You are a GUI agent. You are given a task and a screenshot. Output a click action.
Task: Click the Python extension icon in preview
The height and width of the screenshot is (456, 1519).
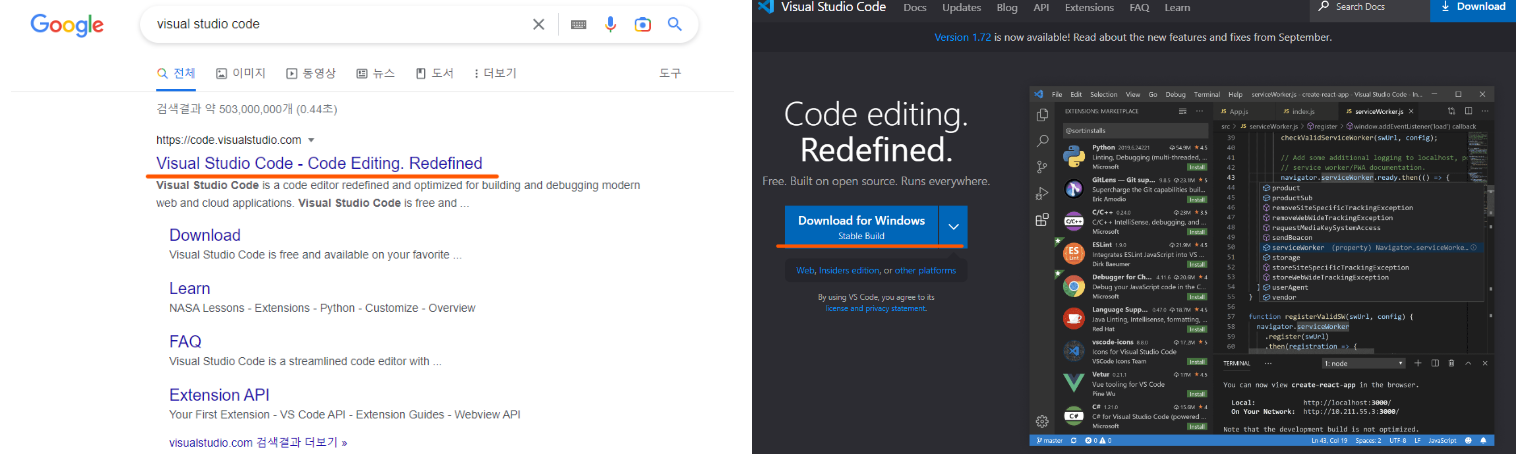[x=1074, y=156]
